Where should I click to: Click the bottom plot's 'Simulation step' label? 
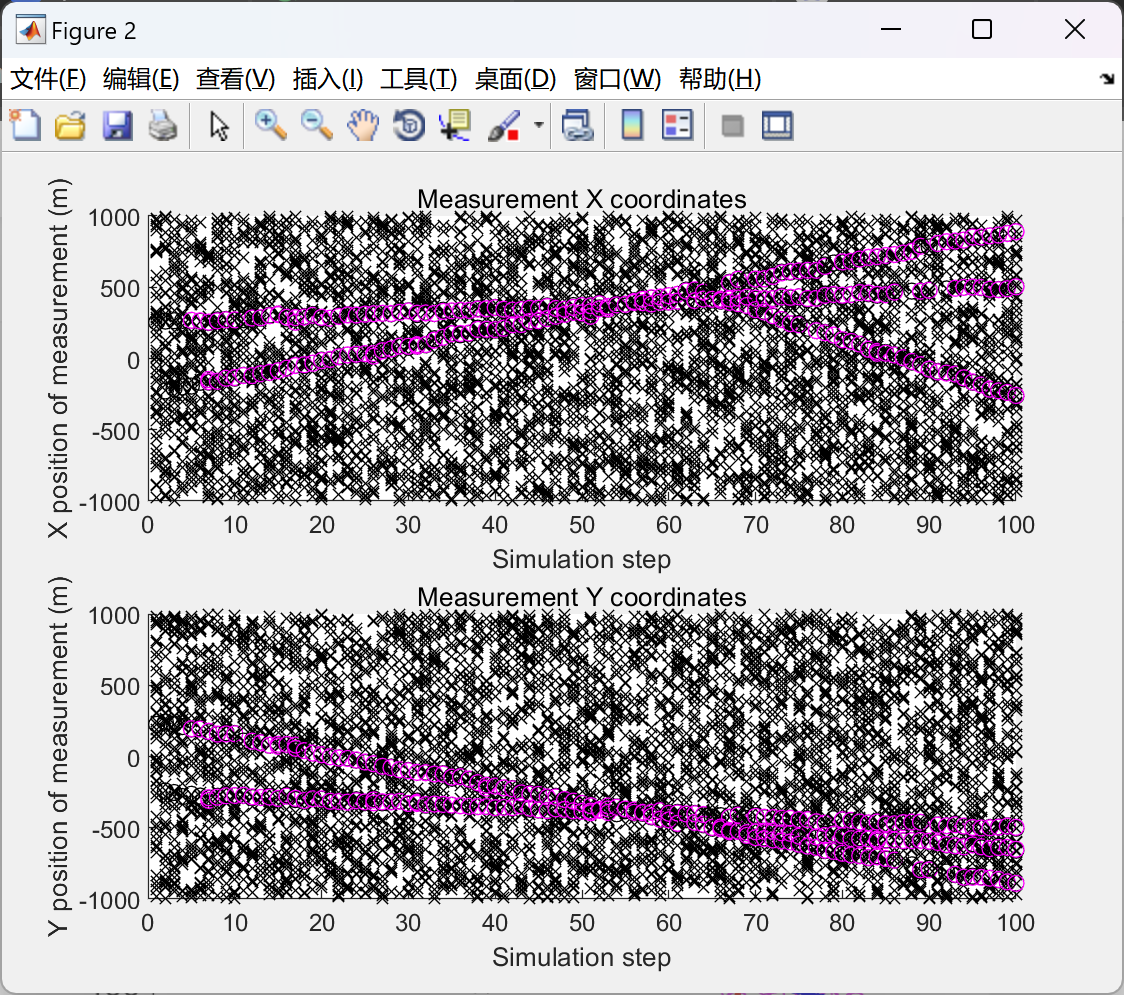[581, 957]
